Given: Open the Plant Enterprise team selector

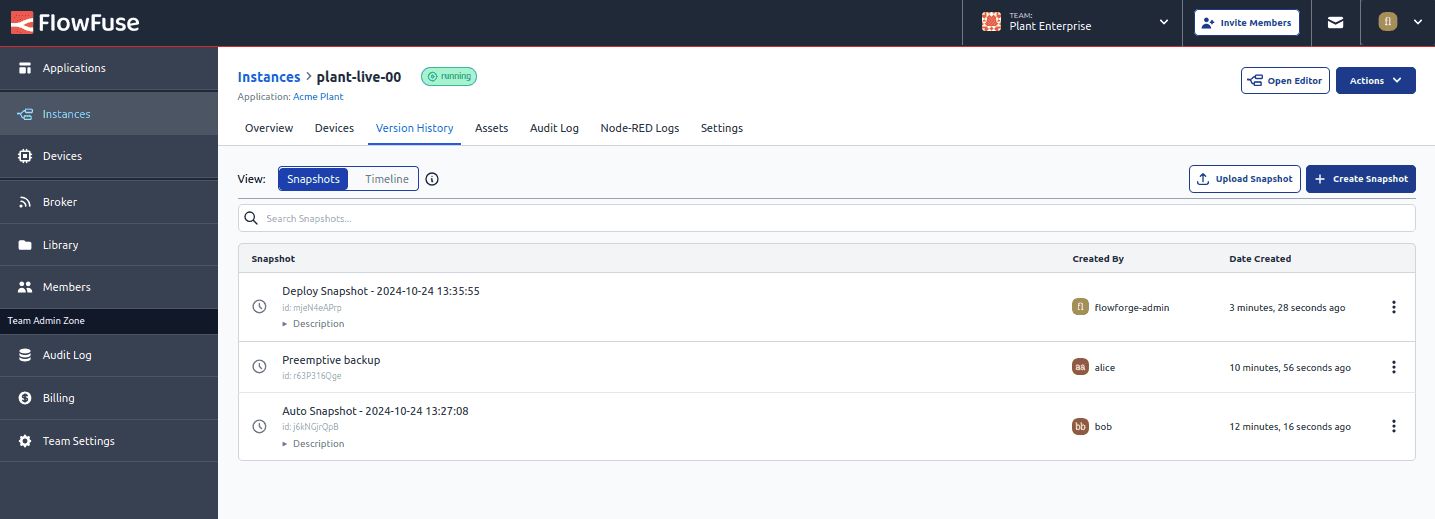Looking at the screenshot, I should click(x=1075, y=22).
